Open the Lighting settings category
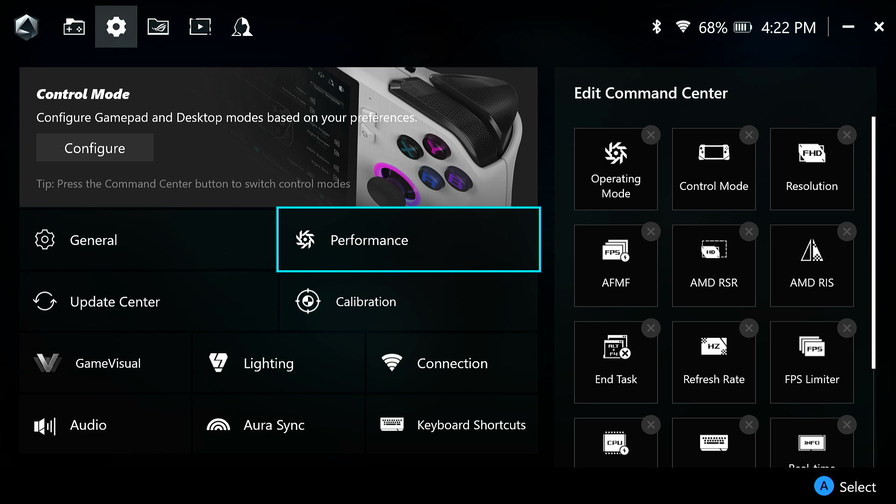Image resolution: width=896 pixels, height=504 pixels. (278, 363)
